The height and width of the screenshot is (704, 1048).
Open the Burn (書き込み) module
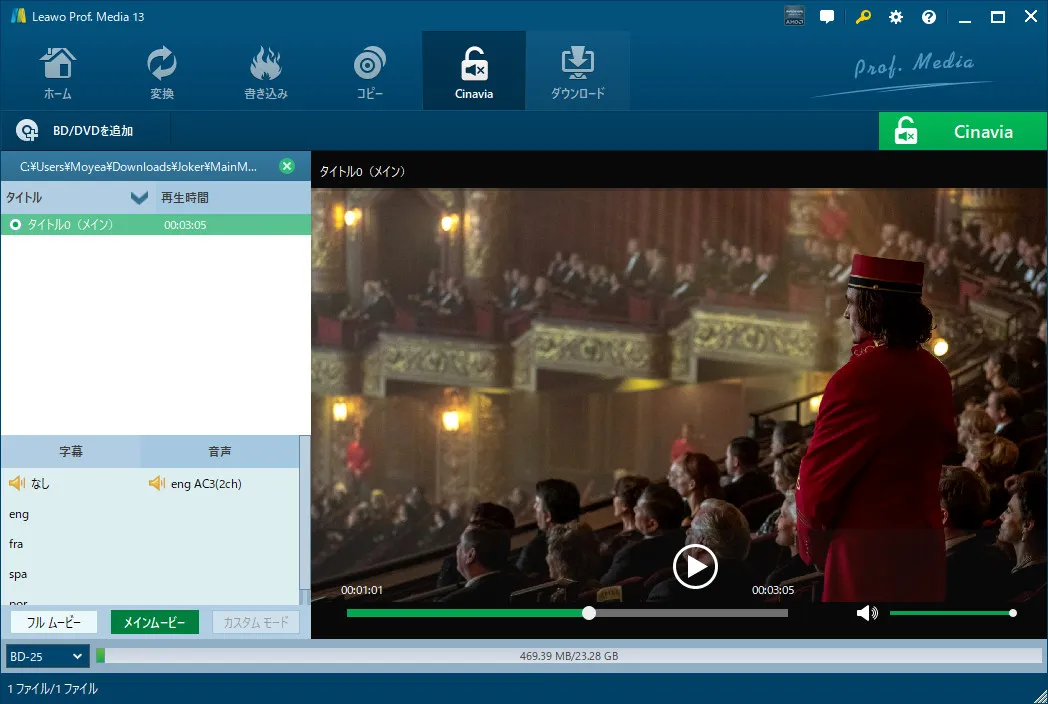[266, 72]
